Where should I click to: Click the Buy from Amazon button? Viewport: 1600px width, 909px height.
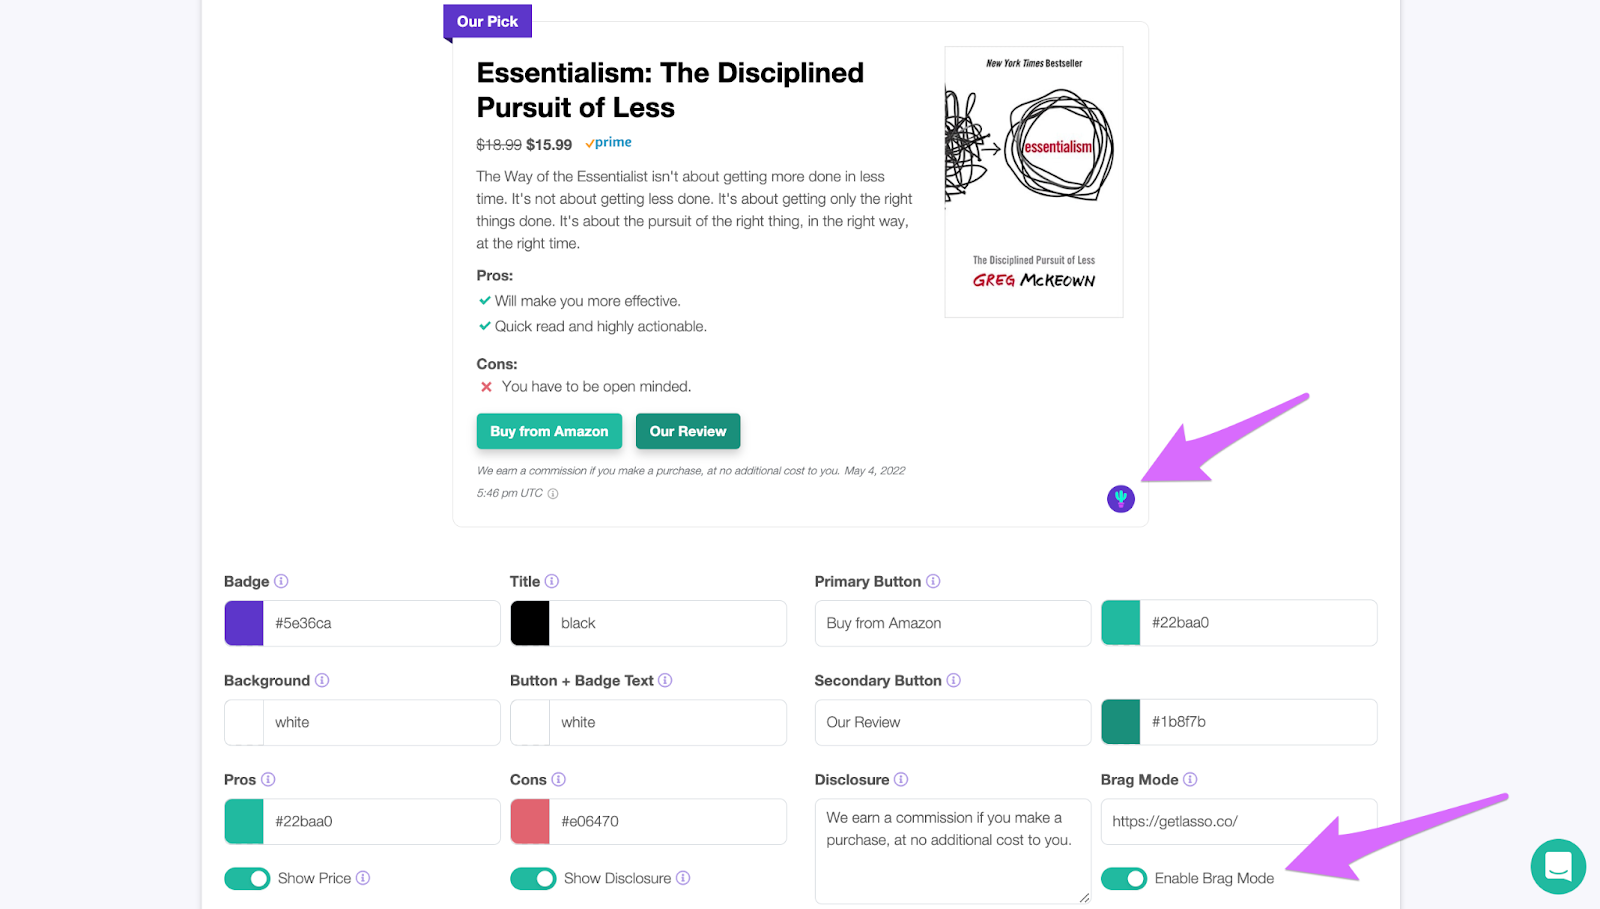[549, 431]
